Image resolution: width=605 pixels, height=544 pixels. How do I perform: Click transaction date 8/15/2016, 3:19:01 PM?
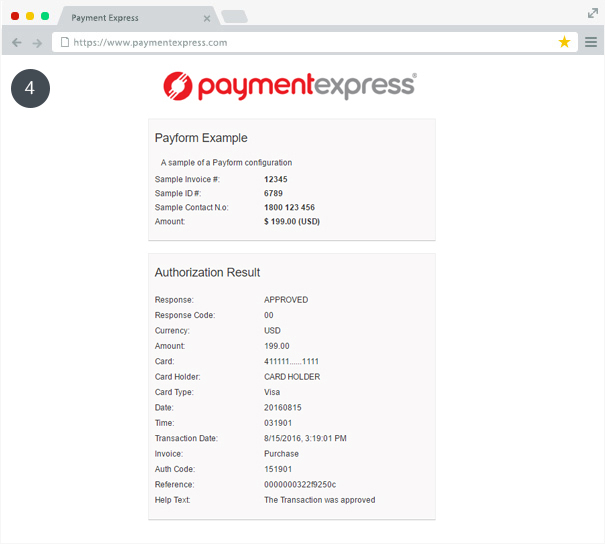tap(305, 439)
